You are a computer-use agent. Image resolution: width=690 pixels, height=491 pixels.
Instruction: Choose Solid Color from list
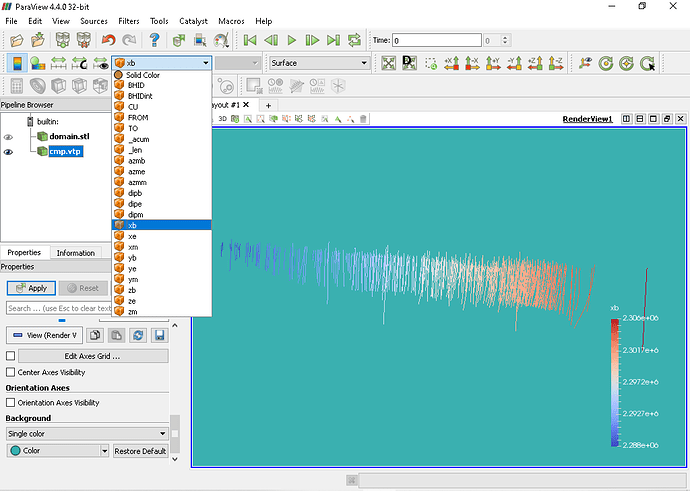click(161, 75)
